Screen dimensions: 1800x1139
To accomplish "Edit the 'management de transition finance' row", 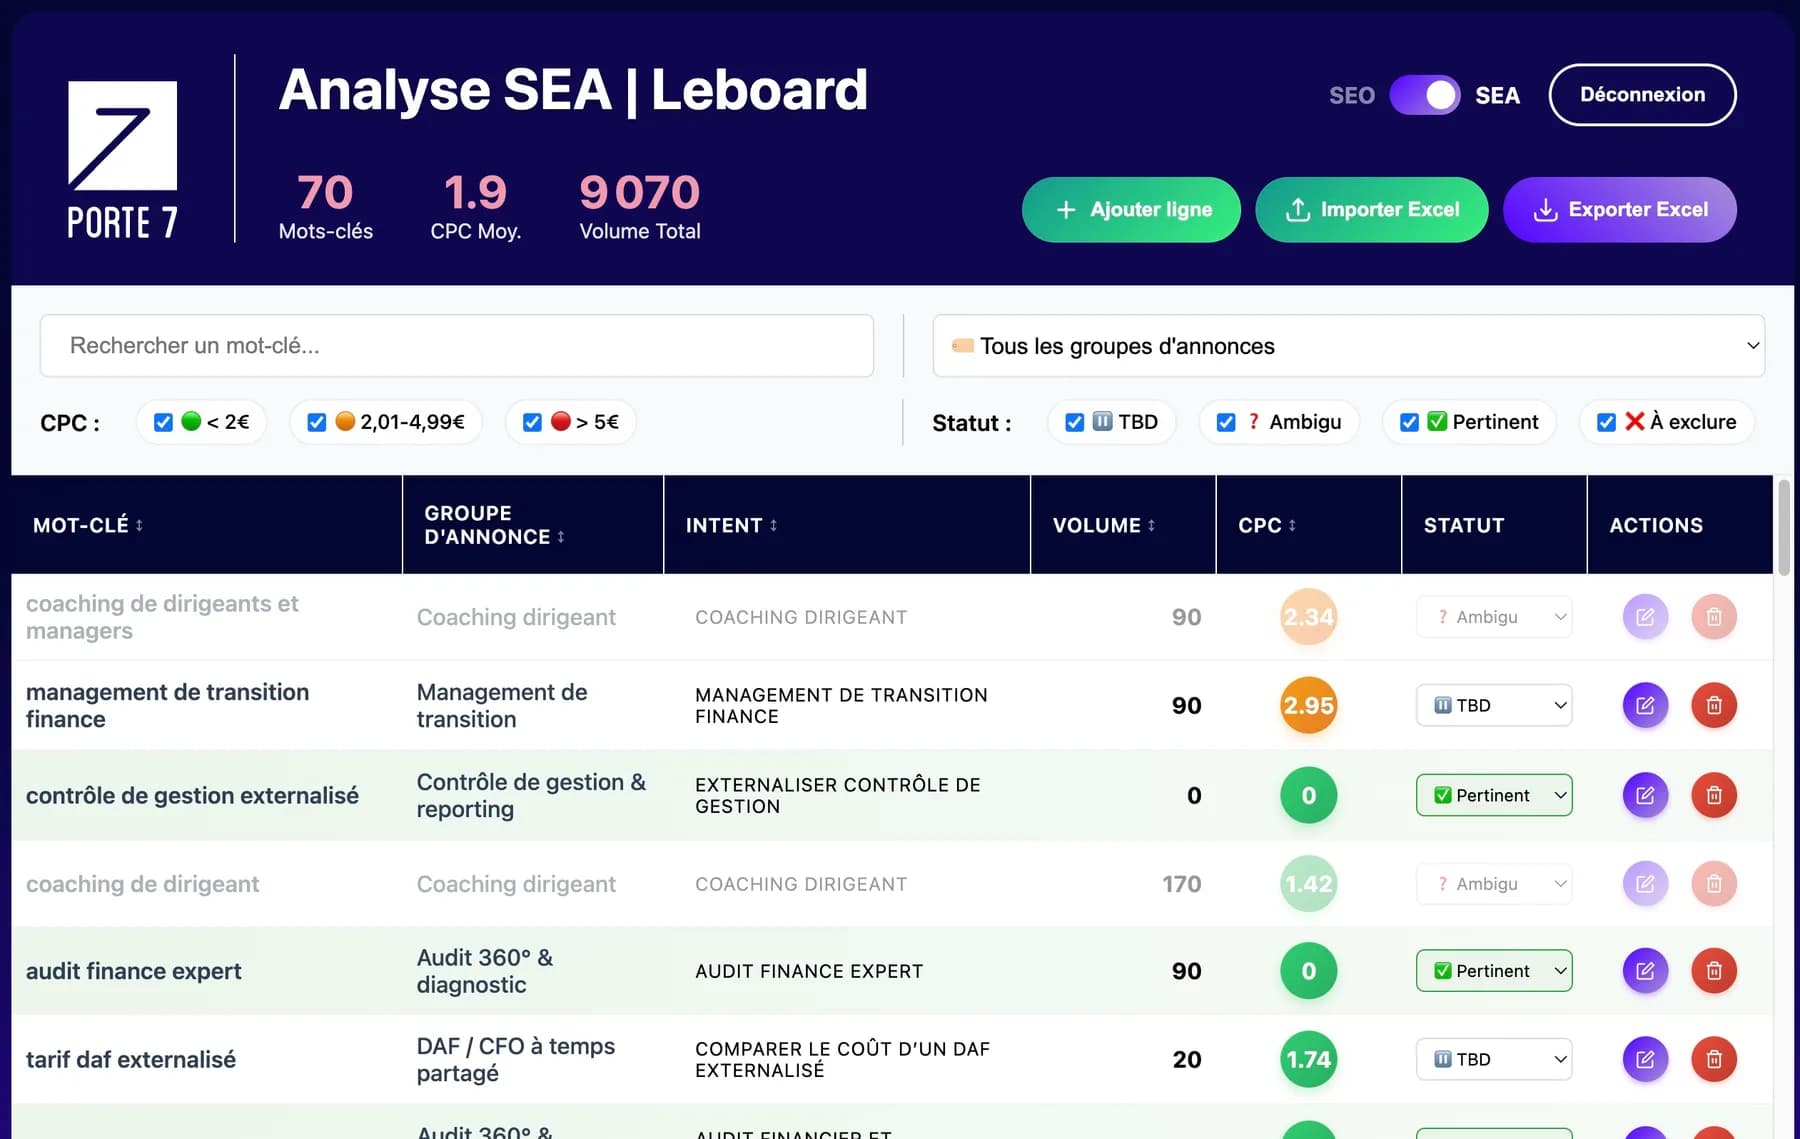I will point(1645,706).
